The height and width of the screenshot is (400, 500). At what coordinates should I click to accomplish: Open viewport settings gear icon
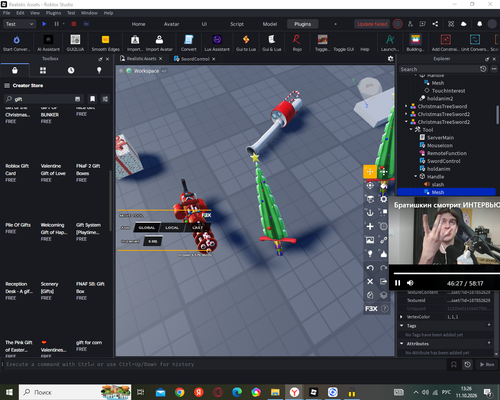(390, 59)
